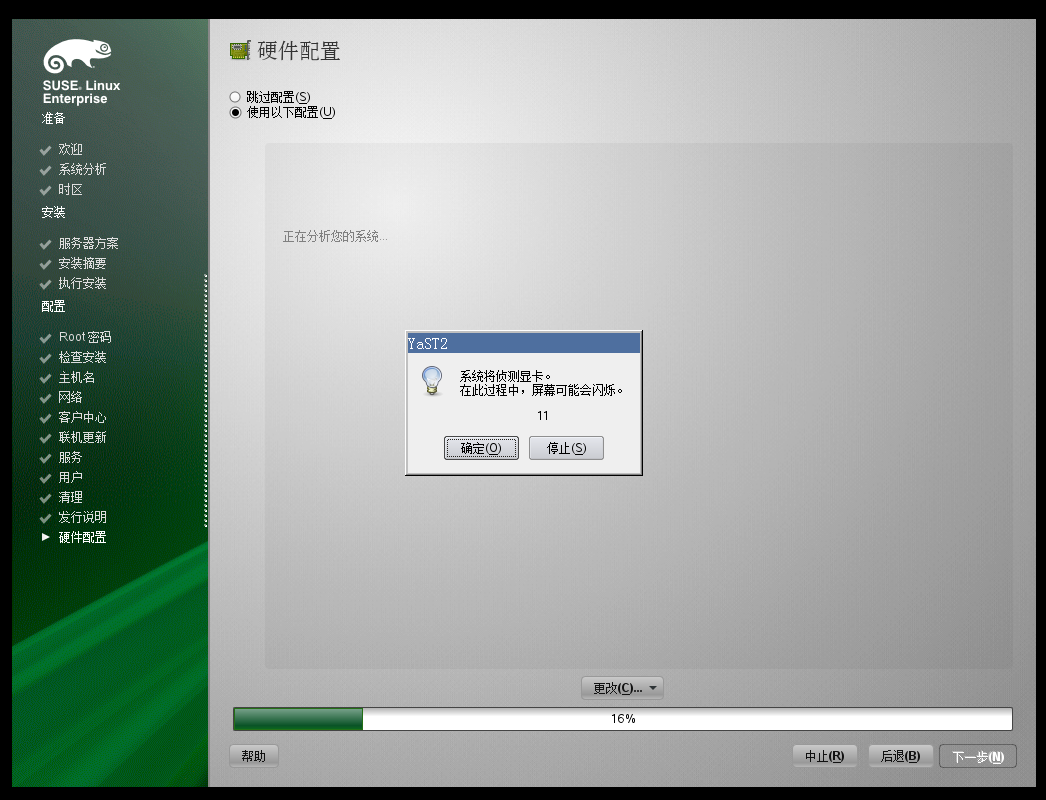Image resolution: width=1046 pixels, height=800 pixels.
Task: Click the checkmark icon beside 联机更新
Action: click(x=46, y=437)
